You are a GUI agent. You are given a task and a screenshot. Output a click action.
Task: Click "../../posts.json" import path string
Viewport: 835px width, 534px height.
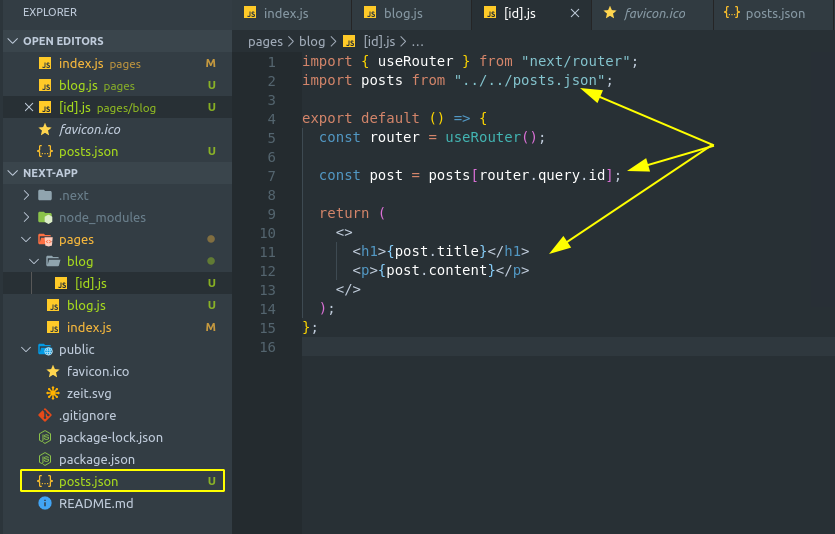tap(529, 80)
